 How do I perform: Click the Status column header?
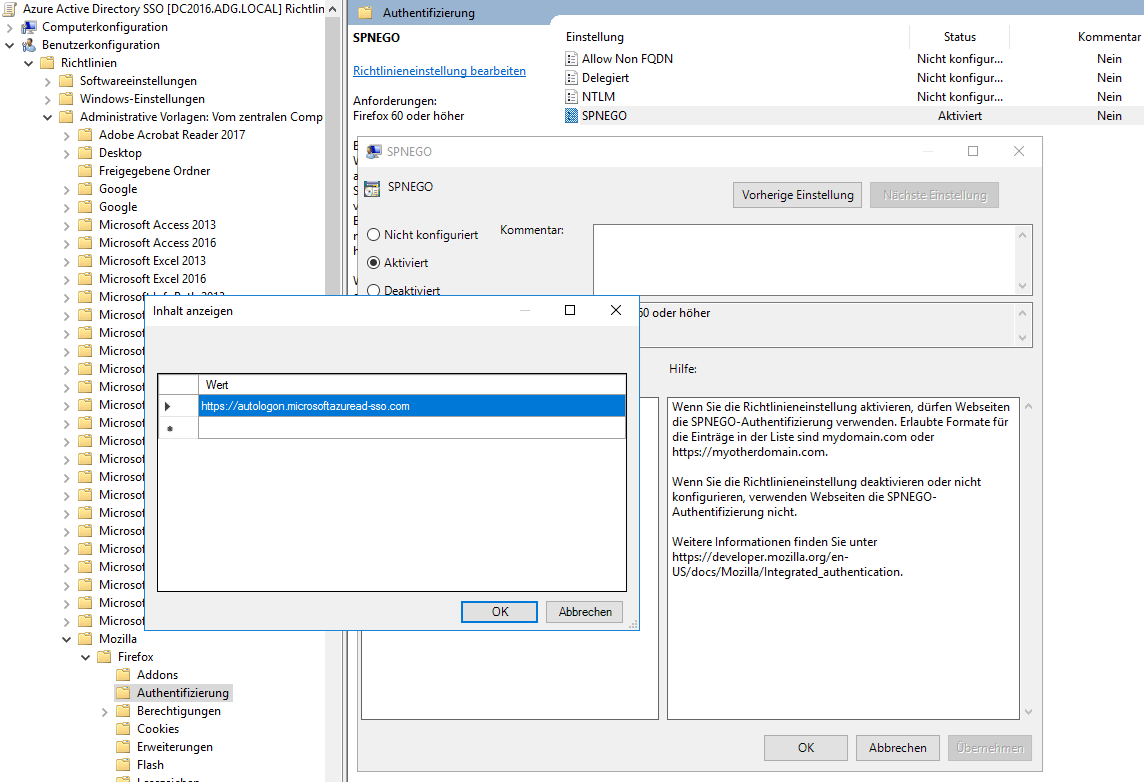coord(959,36)
